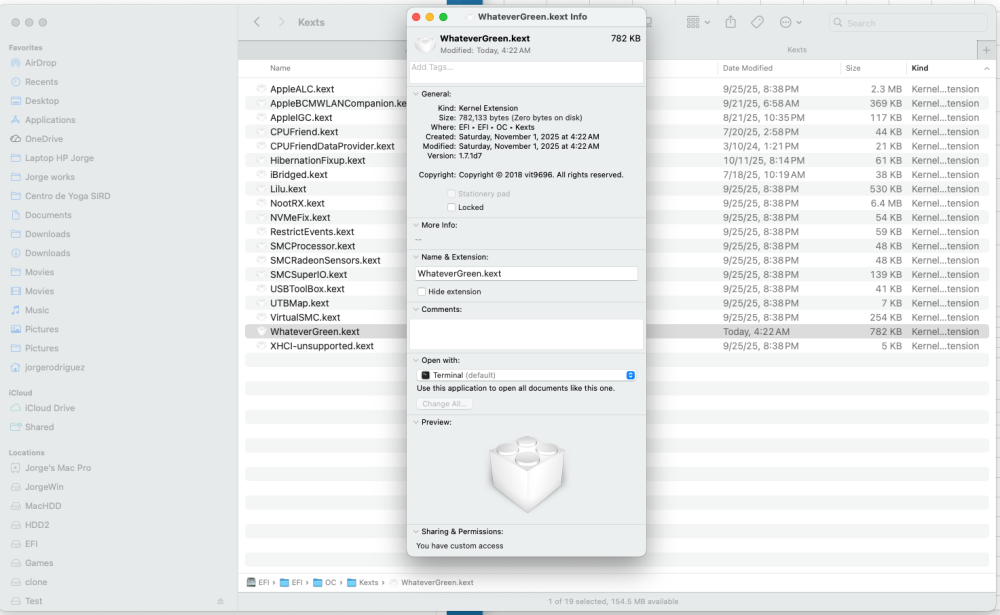
Task: Sort by the Date Modified column header
Action: point(747,68)
